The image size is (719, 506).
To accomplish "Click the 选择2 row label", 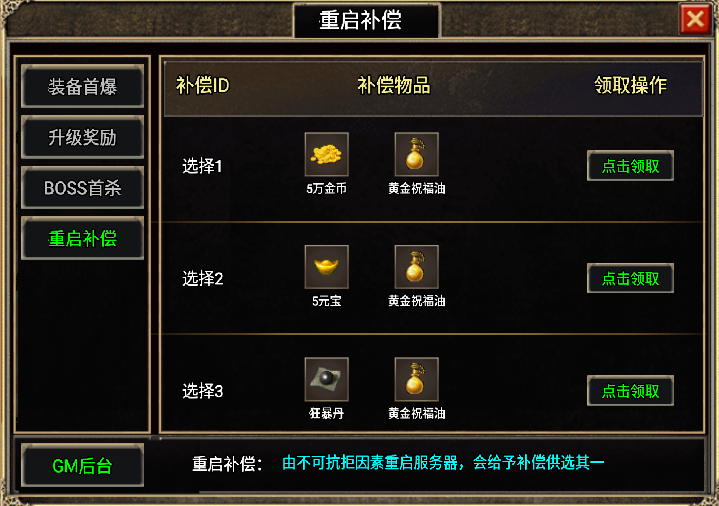I will coord(202,278).
